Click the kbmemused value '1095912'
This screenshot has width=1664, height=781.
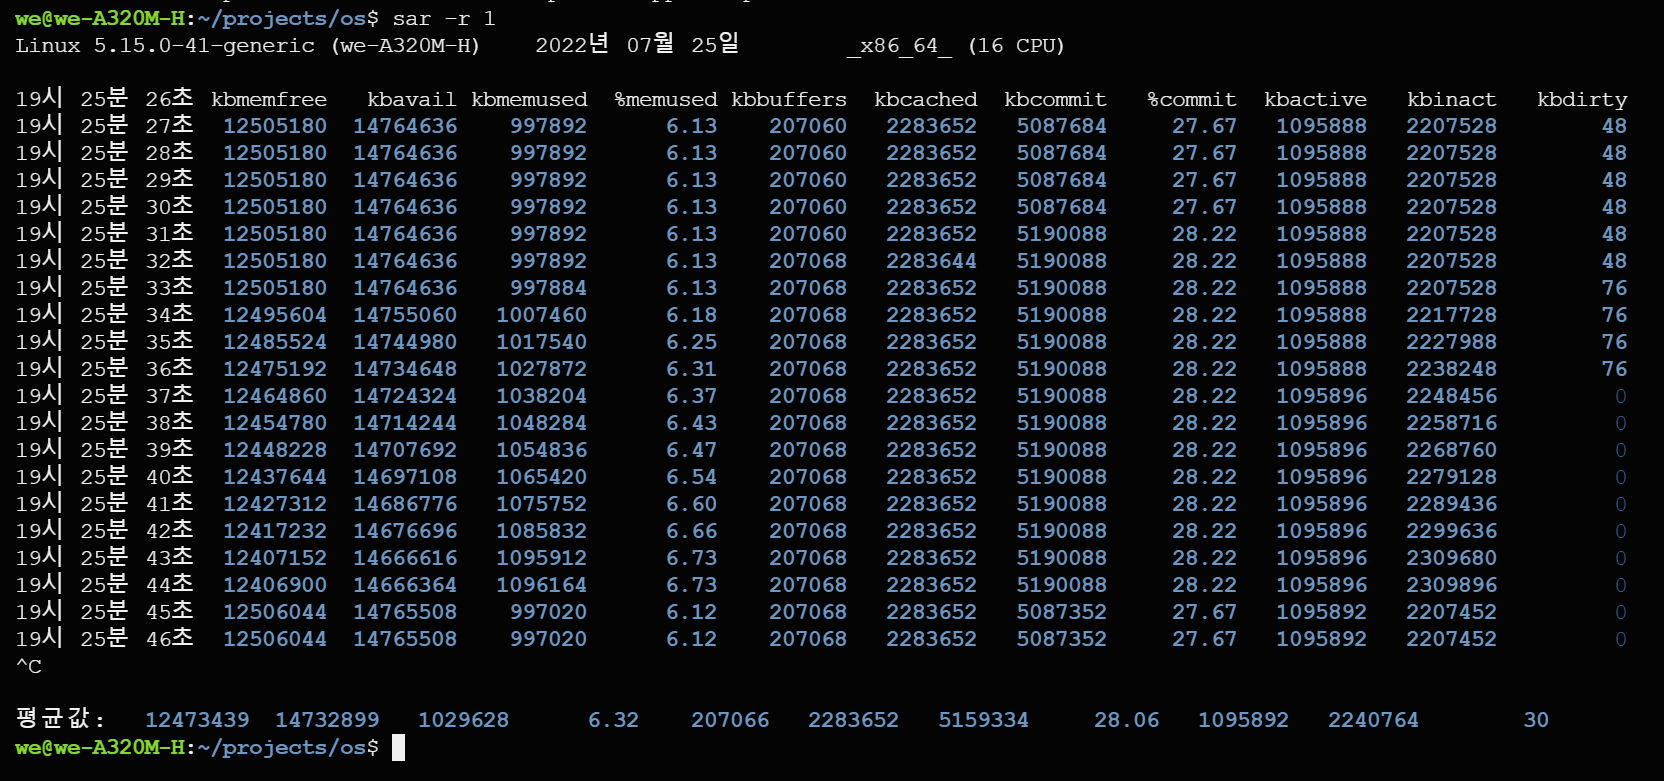pos(542,559)
